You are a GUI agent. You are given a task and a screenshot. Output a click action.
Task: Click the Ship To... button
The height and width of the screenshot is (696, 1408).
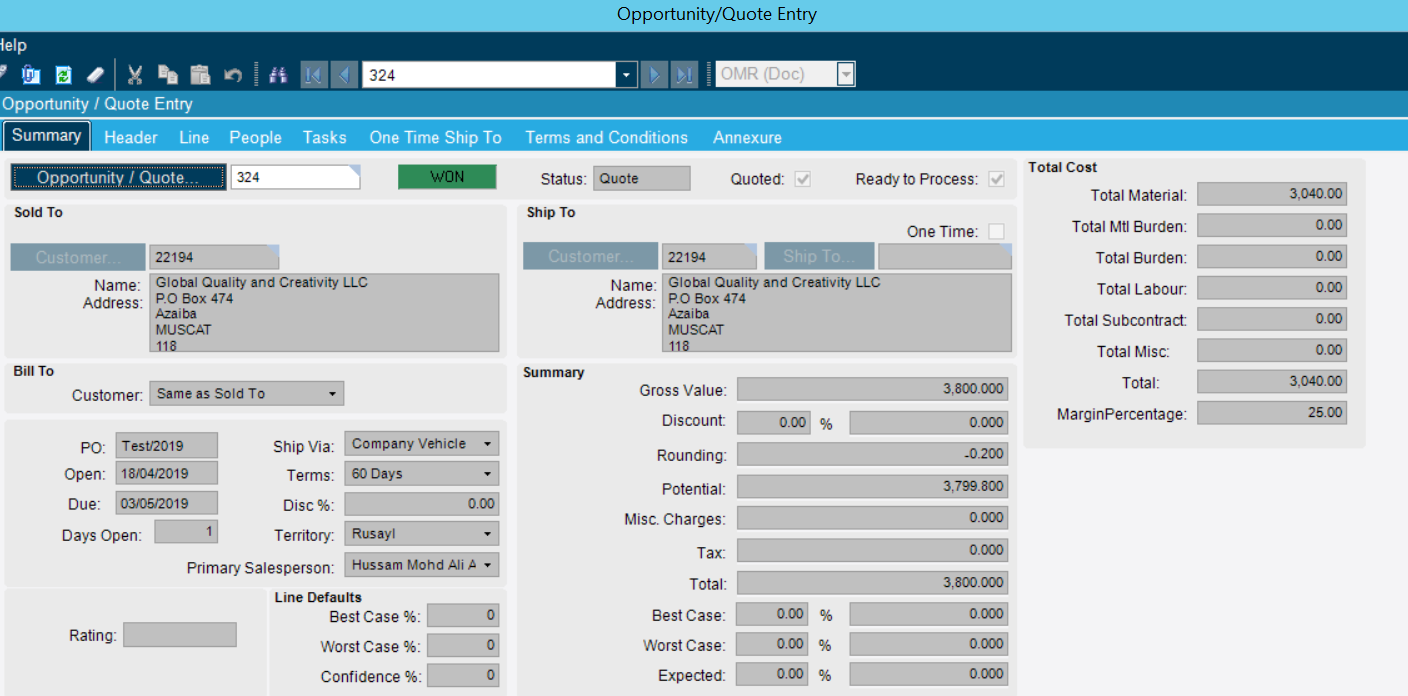pyautogui.click(x=818, y=257)
